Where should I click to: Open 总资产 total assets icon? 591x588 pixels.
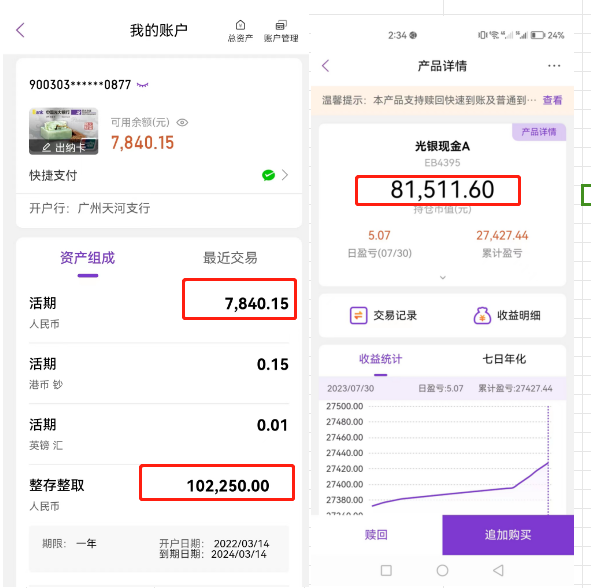(x=240, y=31)
